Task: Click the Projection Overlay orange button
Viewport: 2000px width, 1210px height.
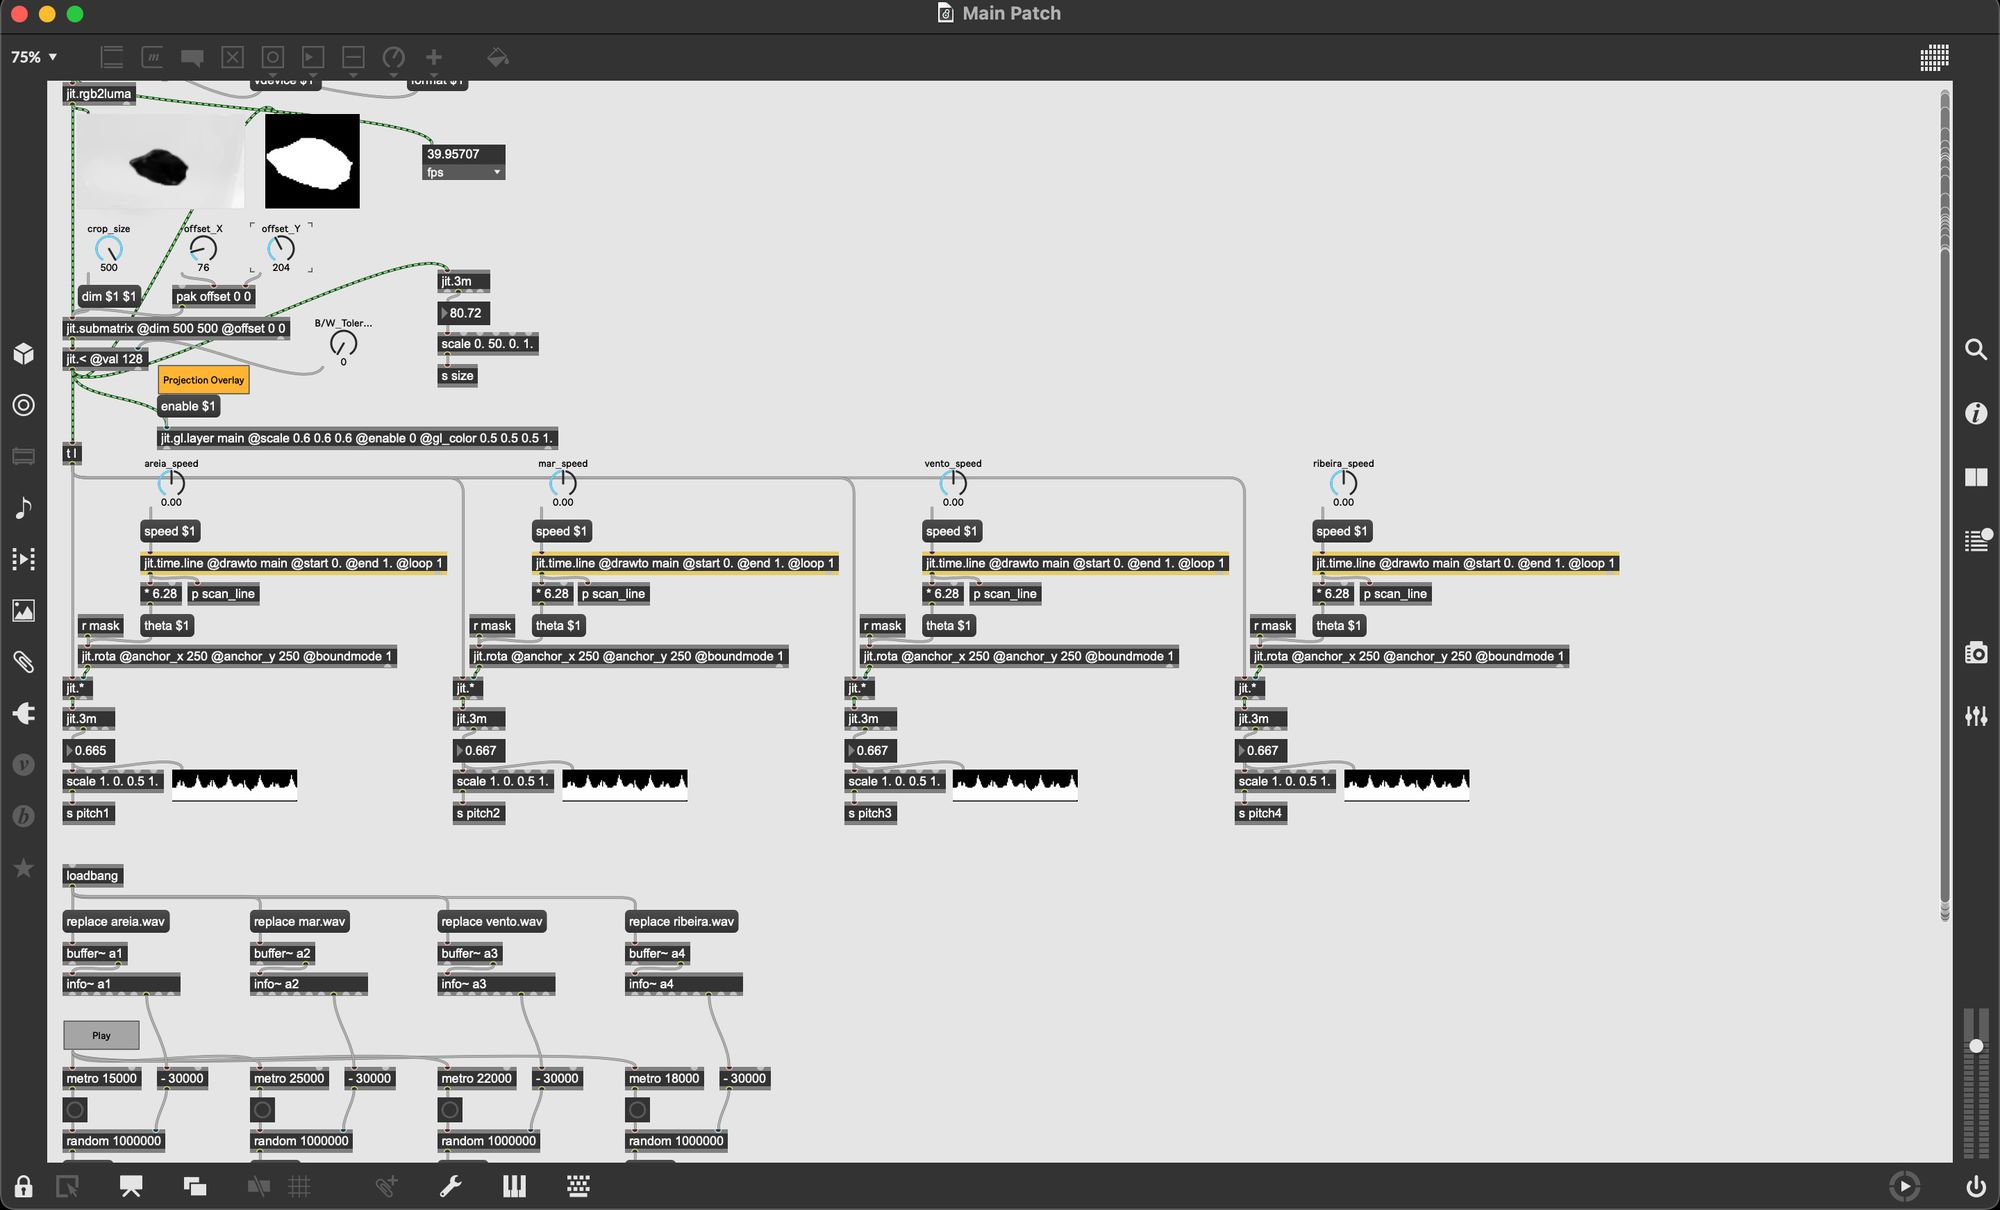Action: pos(203,380)
